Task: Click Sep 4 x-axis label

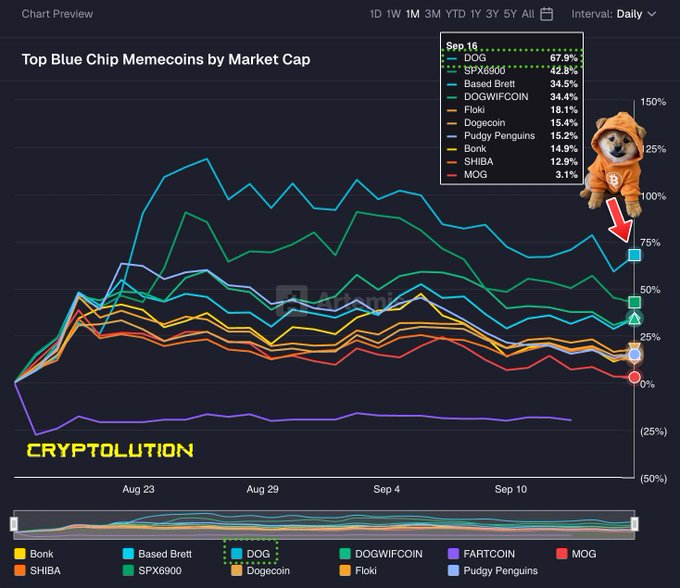Action: (386, 490)
